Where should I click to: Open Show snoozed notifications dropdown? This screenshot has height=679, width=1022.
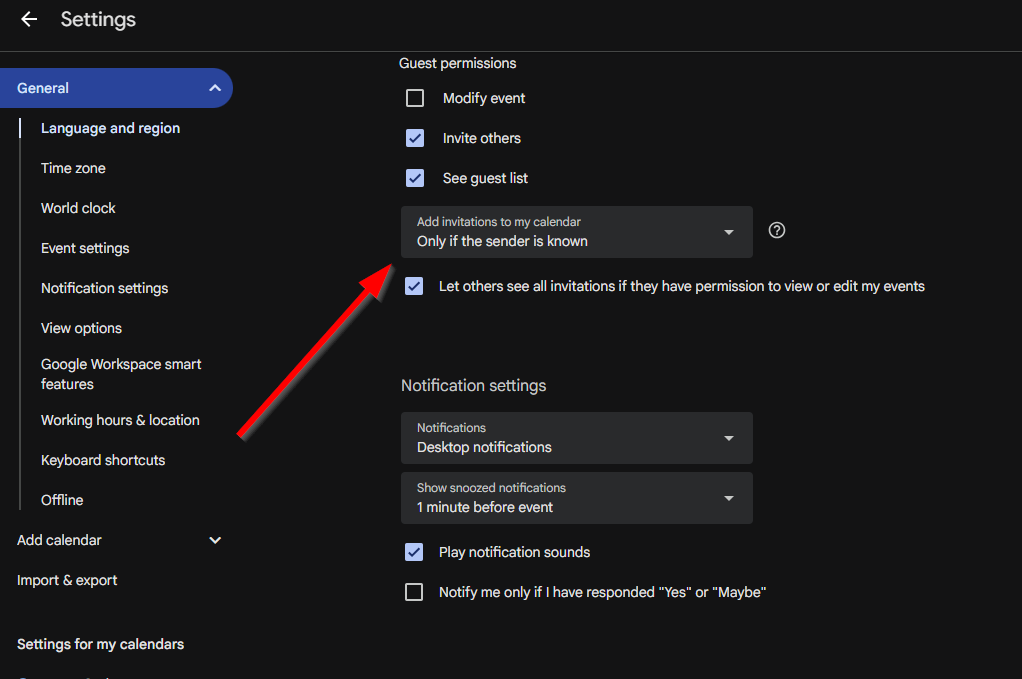pyautogui.click(x=576, y=498)
